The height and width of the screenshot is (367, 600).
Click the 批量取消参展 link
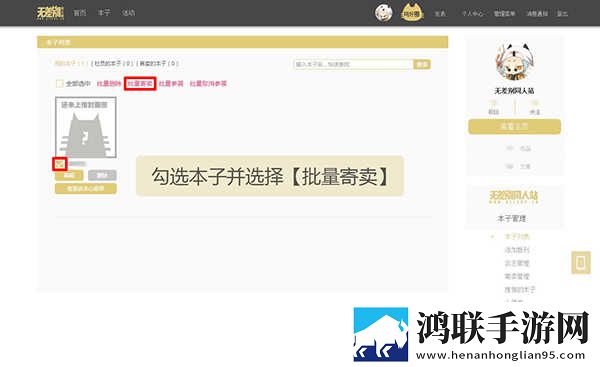pyautogui.click(x=208, y=83)
